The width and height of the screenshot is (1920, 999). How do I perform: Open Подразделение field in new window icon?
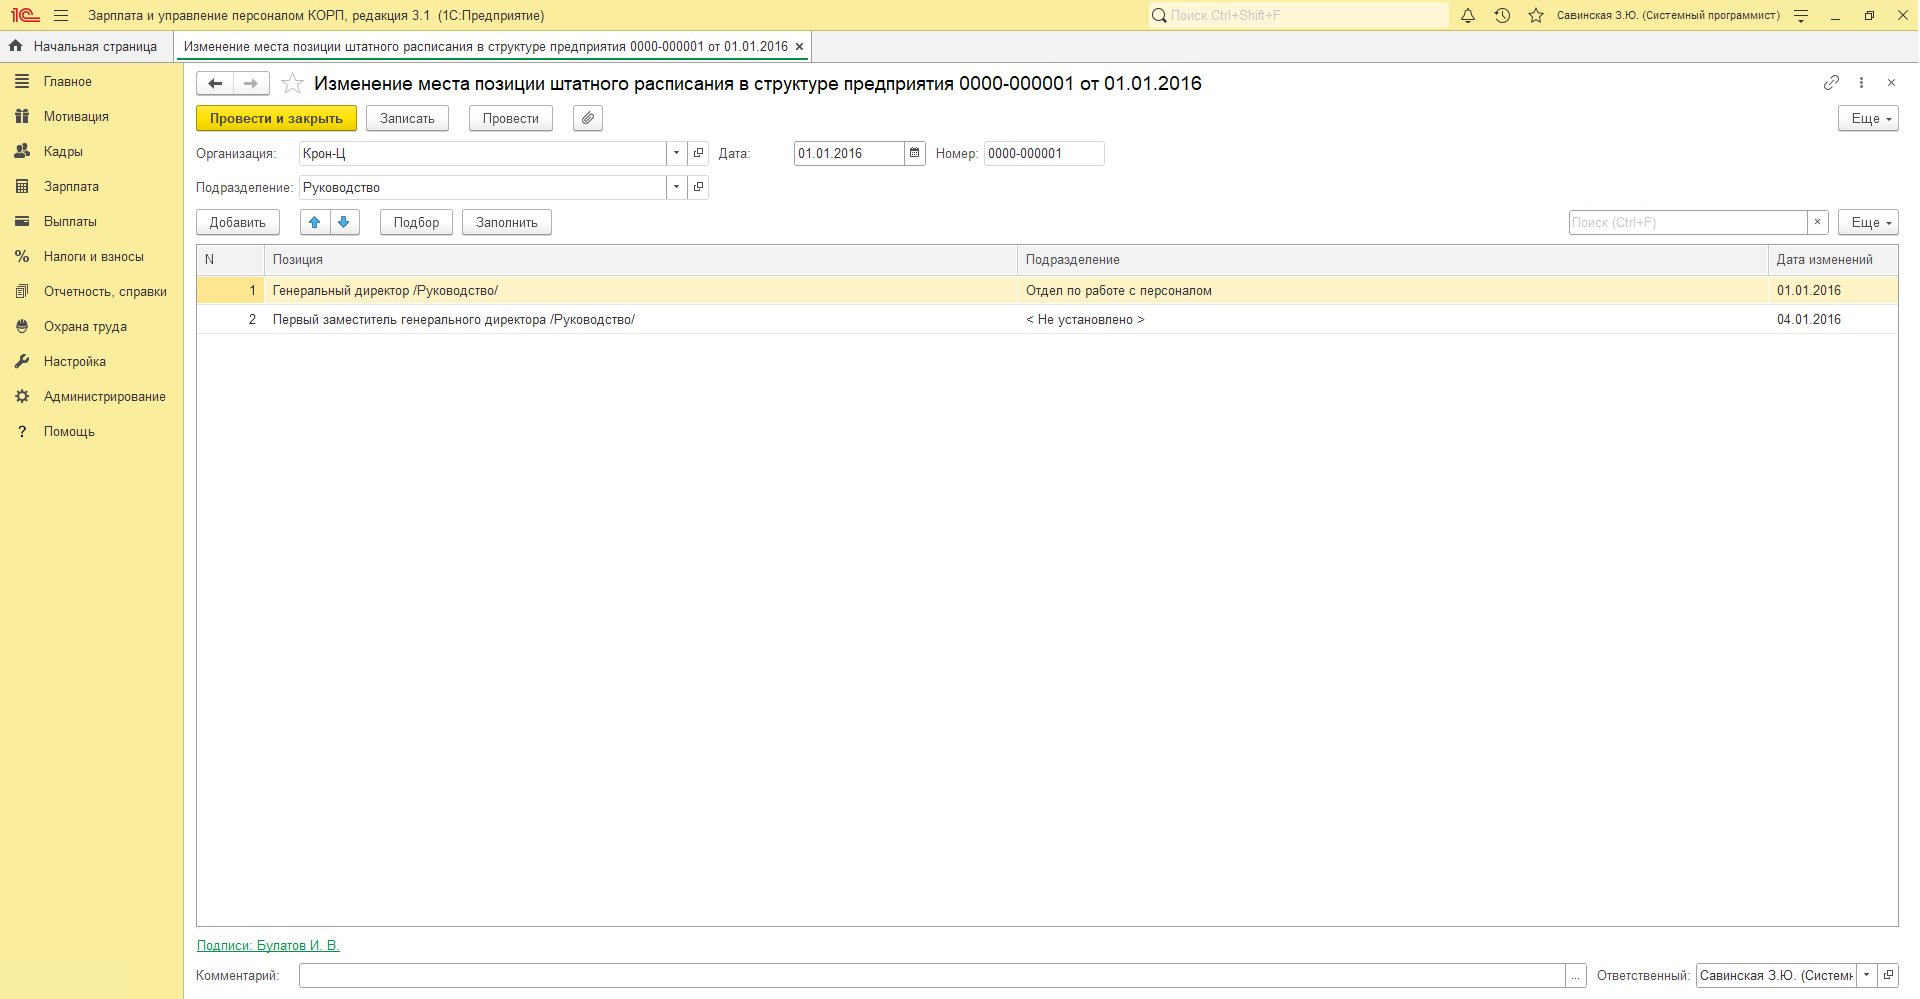pyautogui.click(x=698, y=187)
